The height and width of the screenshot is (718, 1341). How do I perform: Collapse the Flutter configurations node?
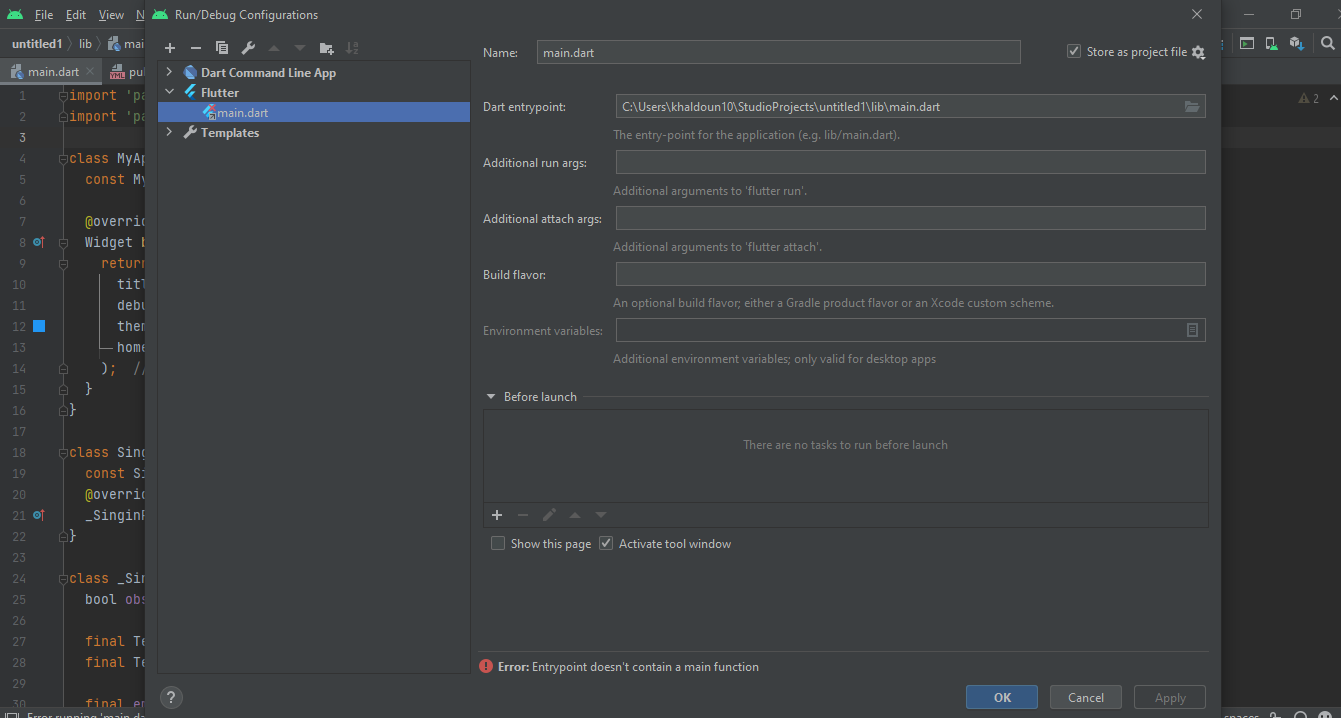pyautogui.click(x=169, y=92)
